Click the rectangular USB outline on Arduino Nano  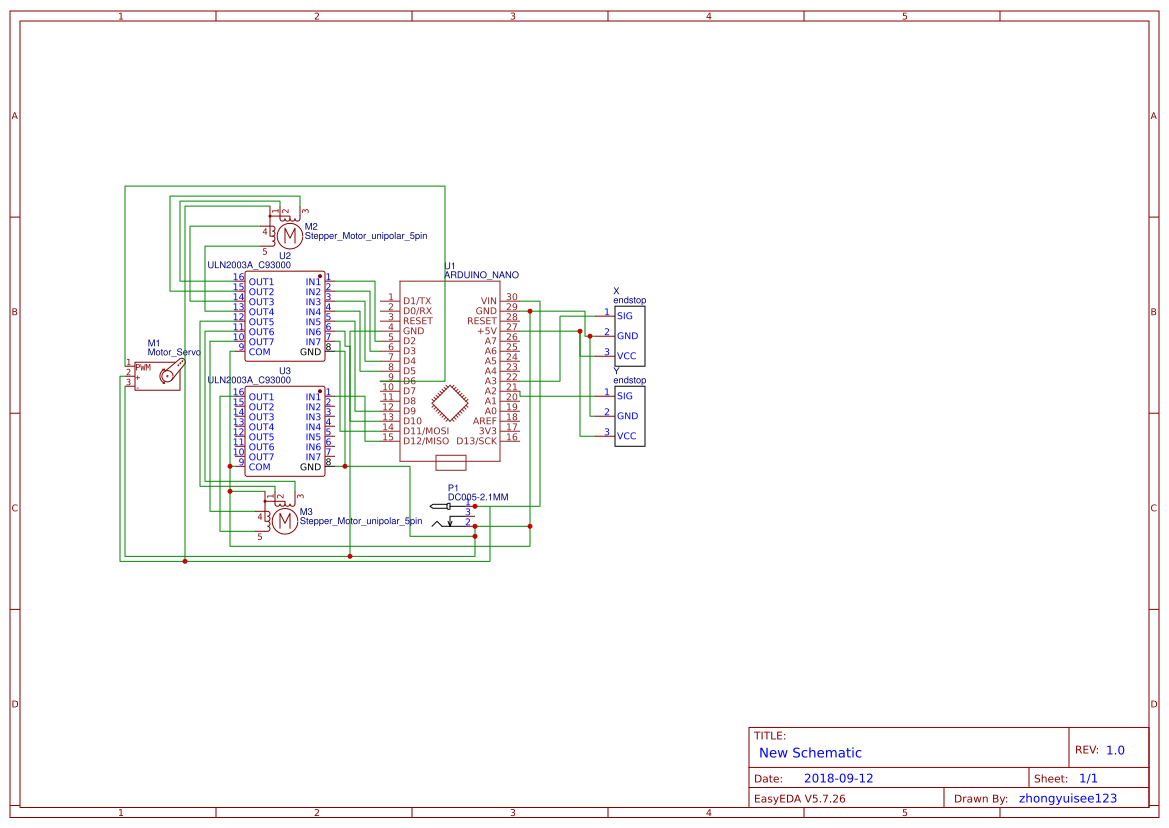click(451, 462)
